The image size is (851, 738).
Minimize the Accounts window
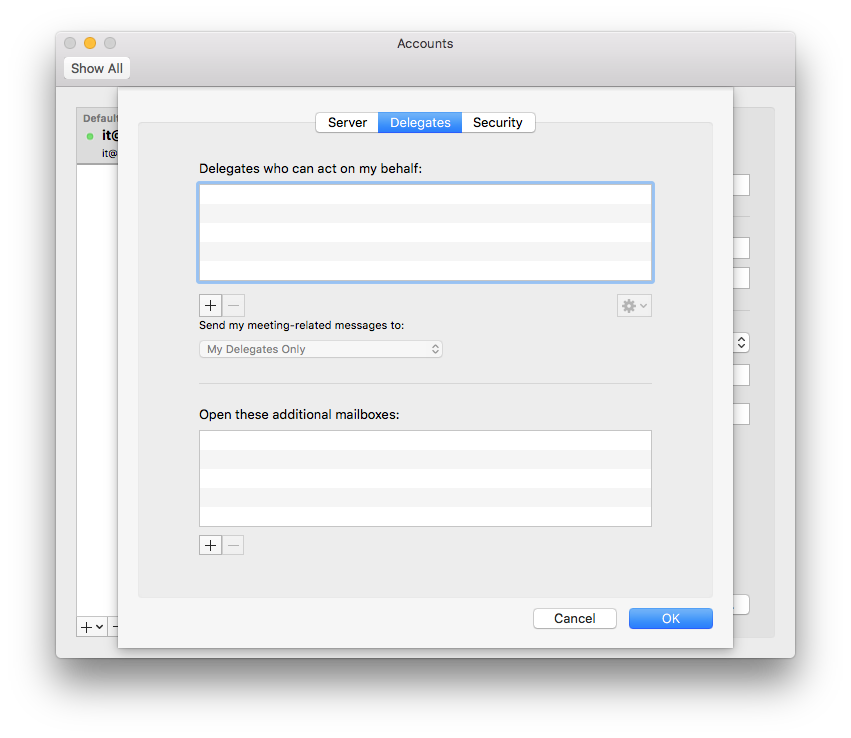point(90,43)
